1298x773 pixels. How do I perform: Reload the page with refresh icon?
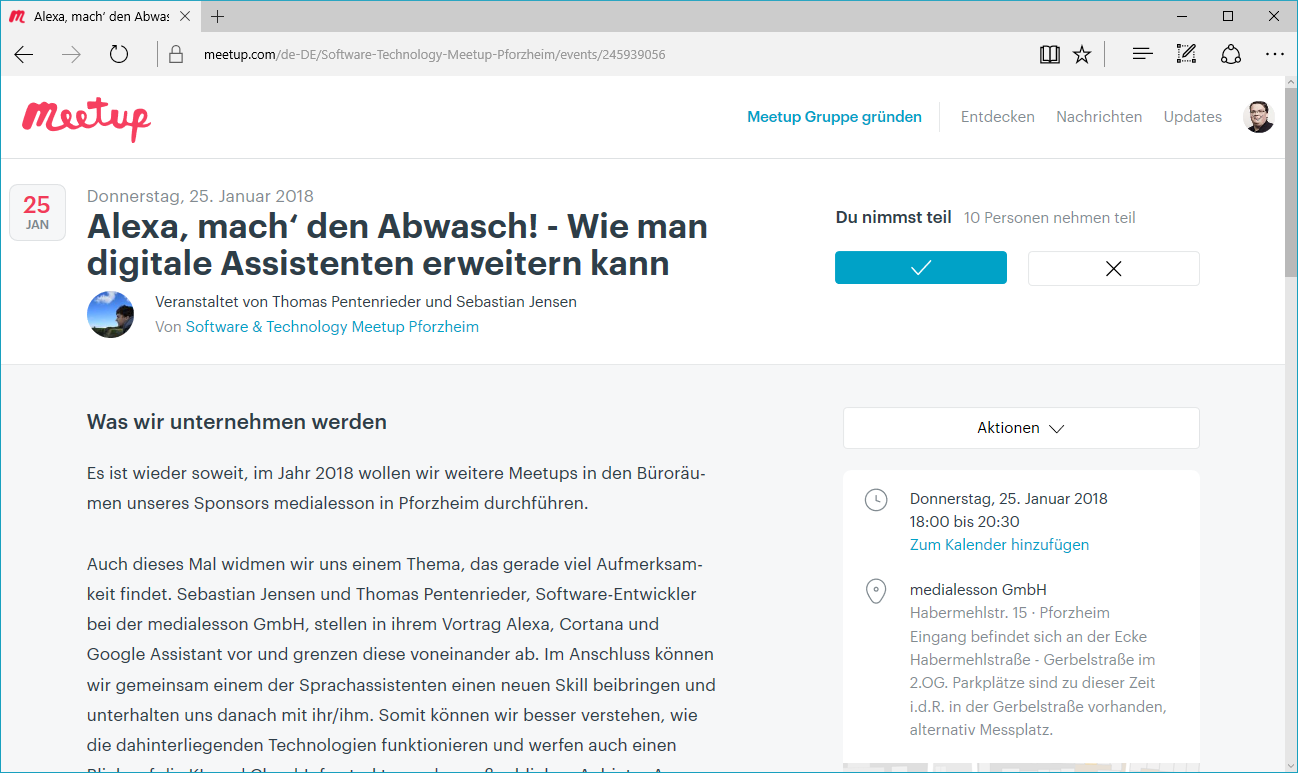(119, 55)
